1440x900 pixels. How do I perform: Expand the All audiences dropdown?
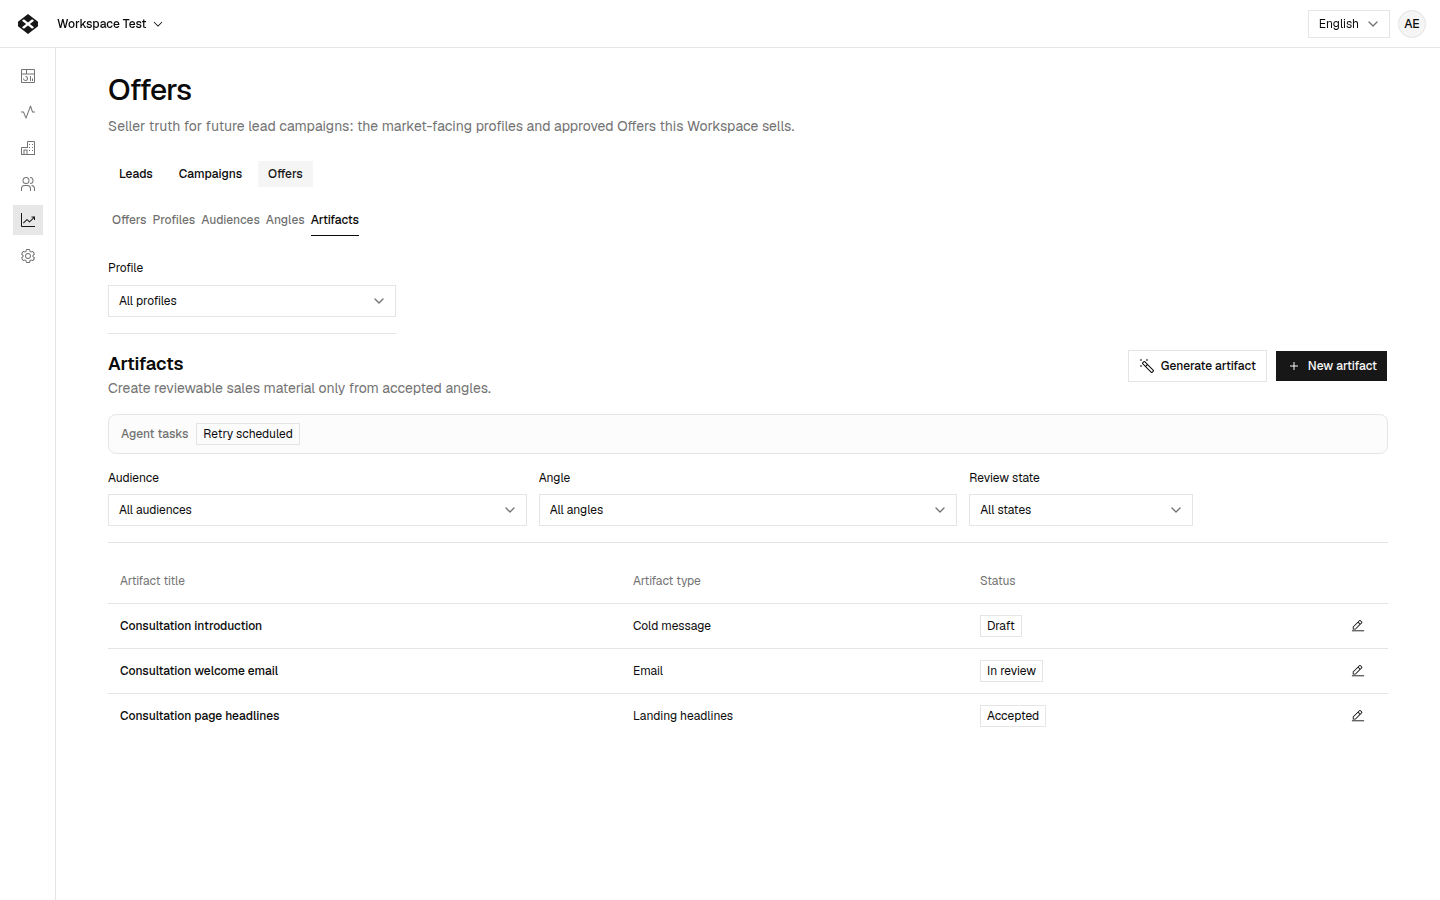317,510
